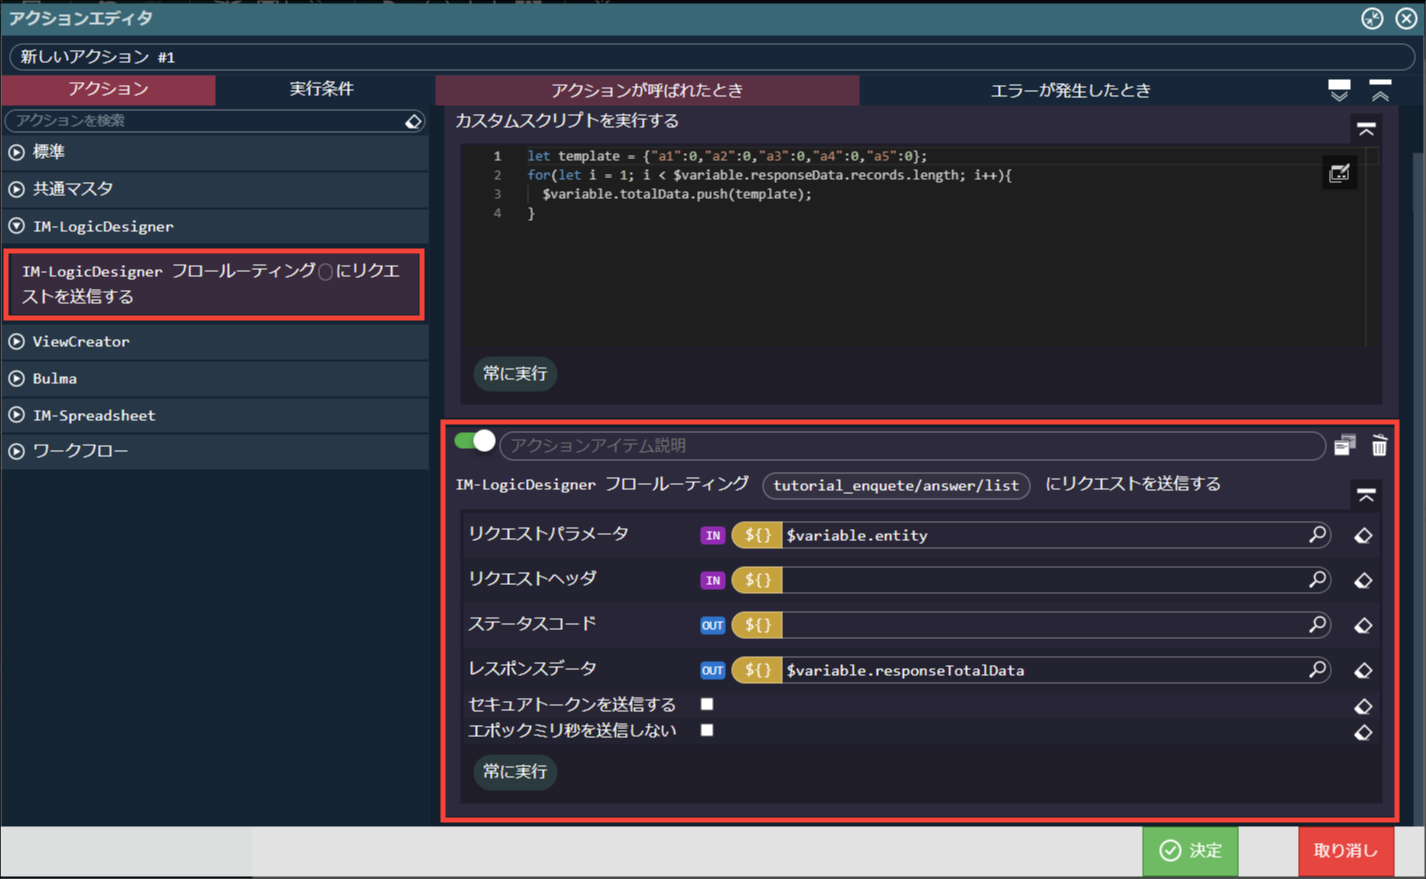Click the empty リクエストヘッダ value field
Screen dimensions: 1426x879
[1044, 580]
